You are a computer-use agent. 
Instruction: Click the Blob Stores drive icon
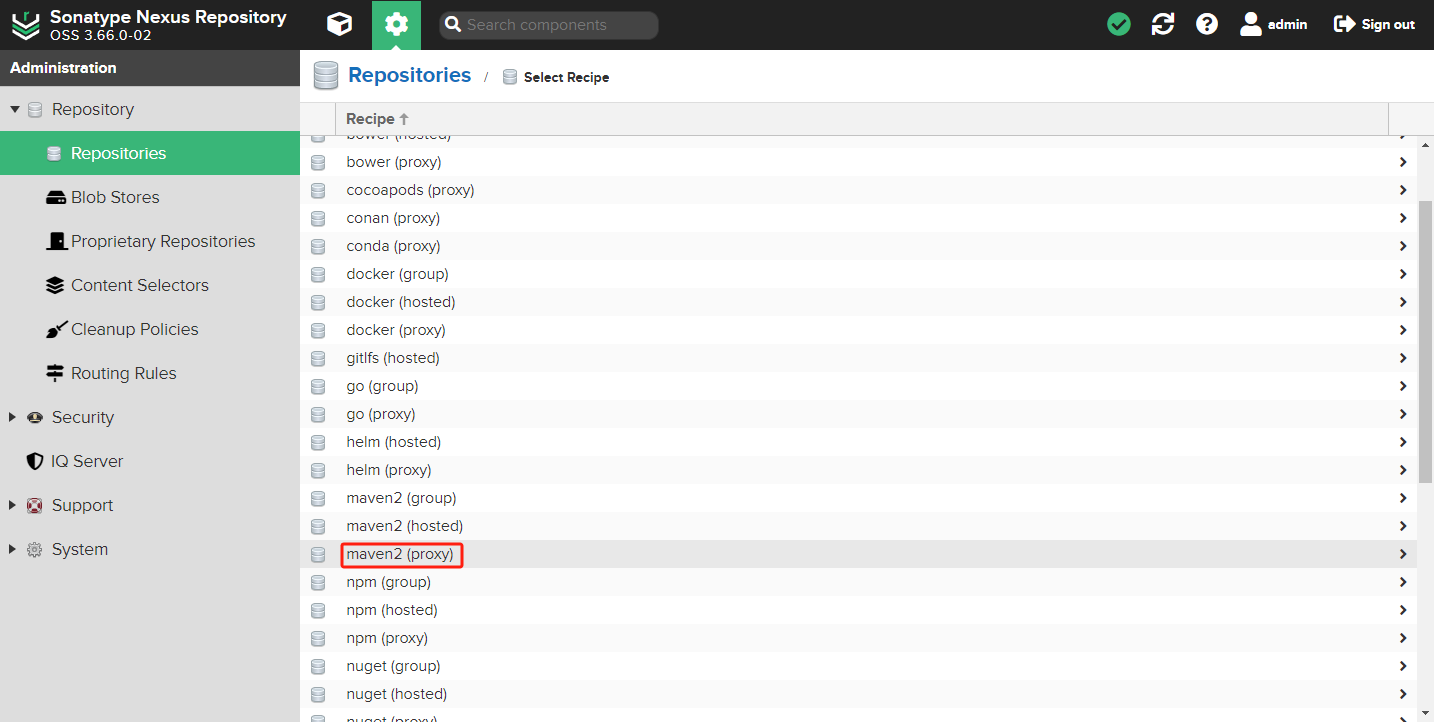tap(55, 197)
